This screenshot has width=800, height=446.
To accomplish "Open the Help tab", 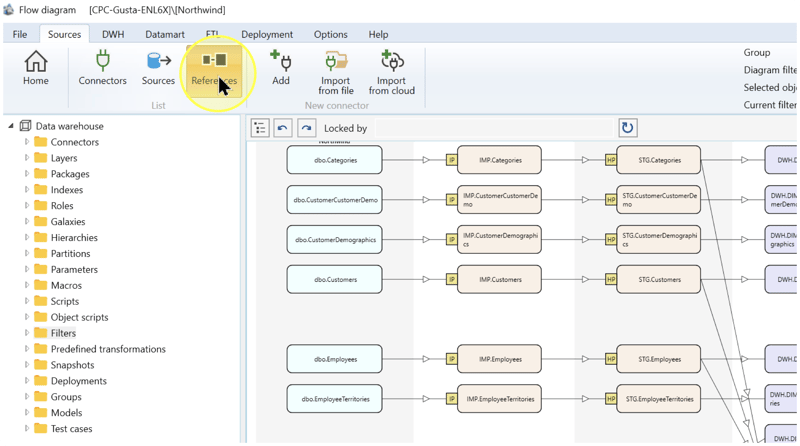I will pyautogui.click(x=378, y=34).
